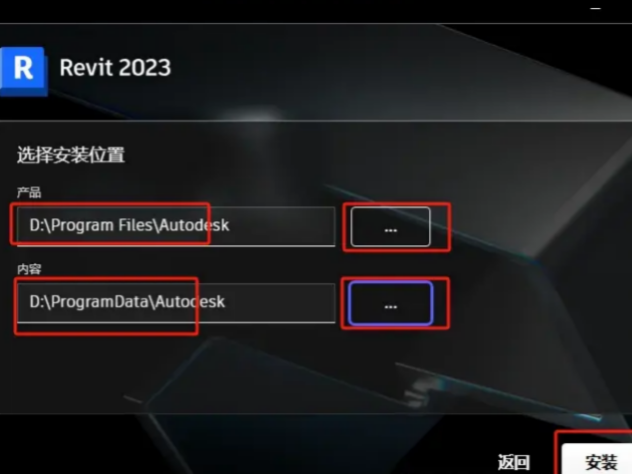The width and height of the screenshot is (632, 475).
Task: Click inside the 产品 path field
Action: click(x=176, y=226)
